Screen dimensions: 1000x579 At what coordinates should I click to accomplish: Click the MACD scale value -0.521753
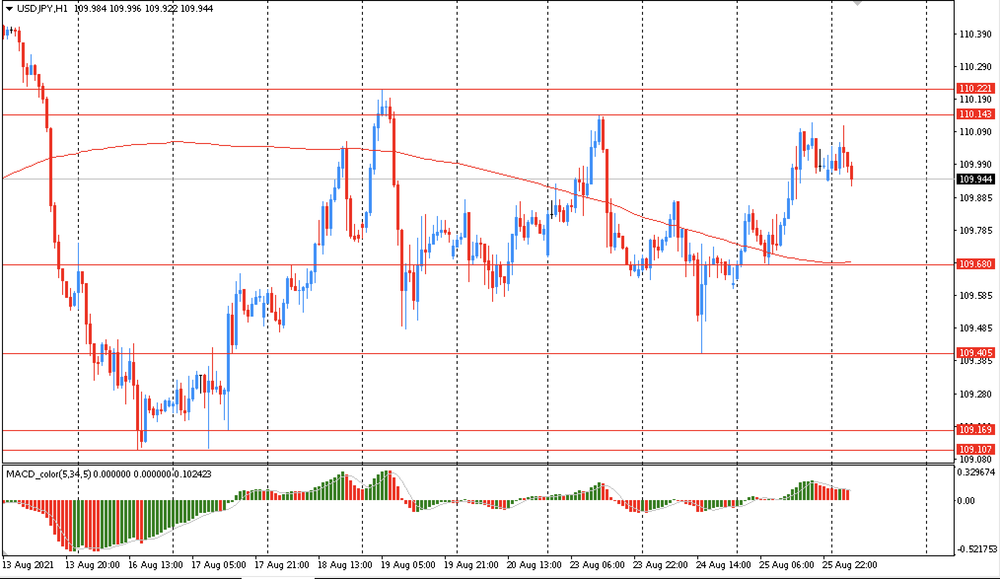click(976, 549)
